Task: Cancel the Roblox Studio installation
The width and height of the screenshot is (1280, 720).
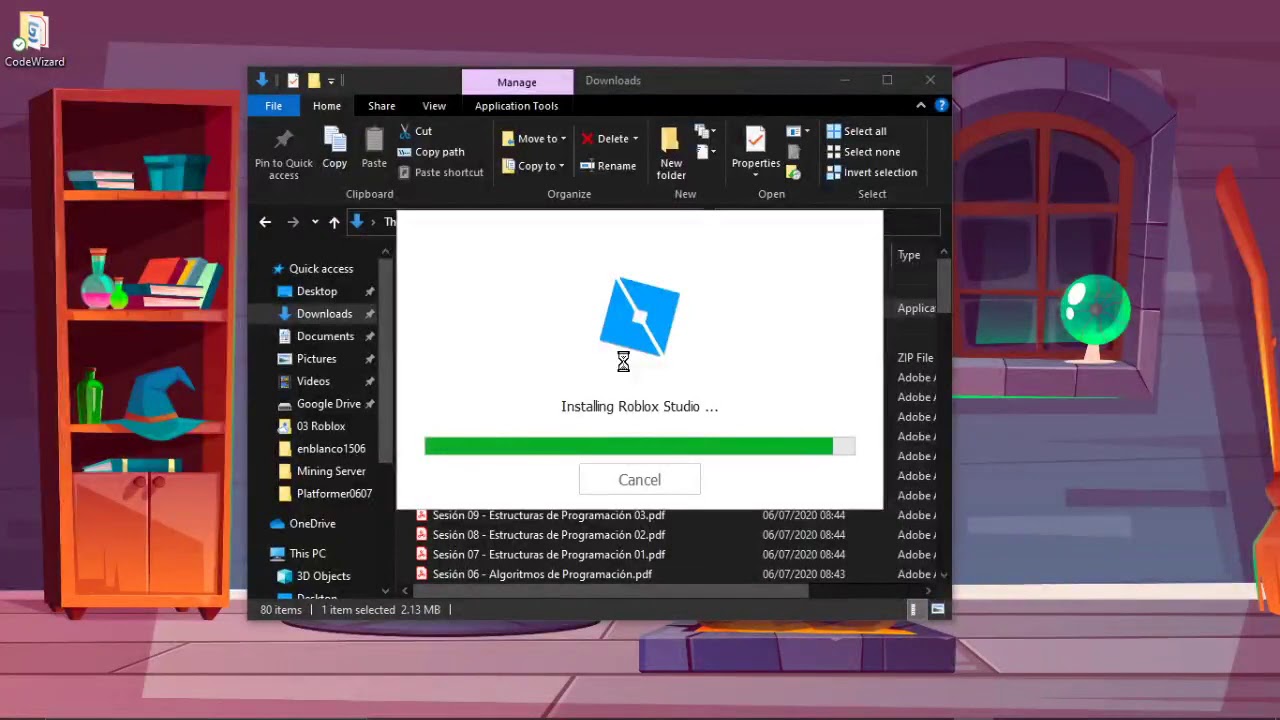Action: point(640,480)
